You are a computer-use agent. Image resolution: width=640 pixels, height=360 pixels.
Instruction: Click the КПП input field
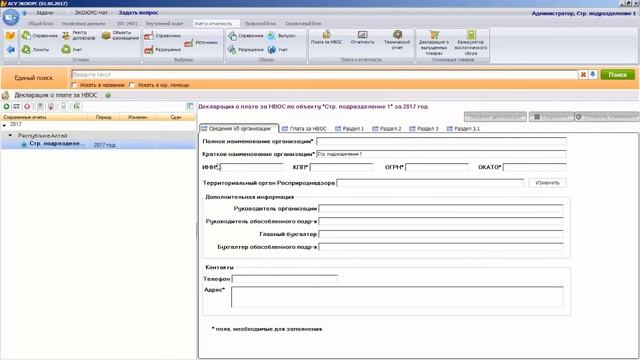coord(342,167)
